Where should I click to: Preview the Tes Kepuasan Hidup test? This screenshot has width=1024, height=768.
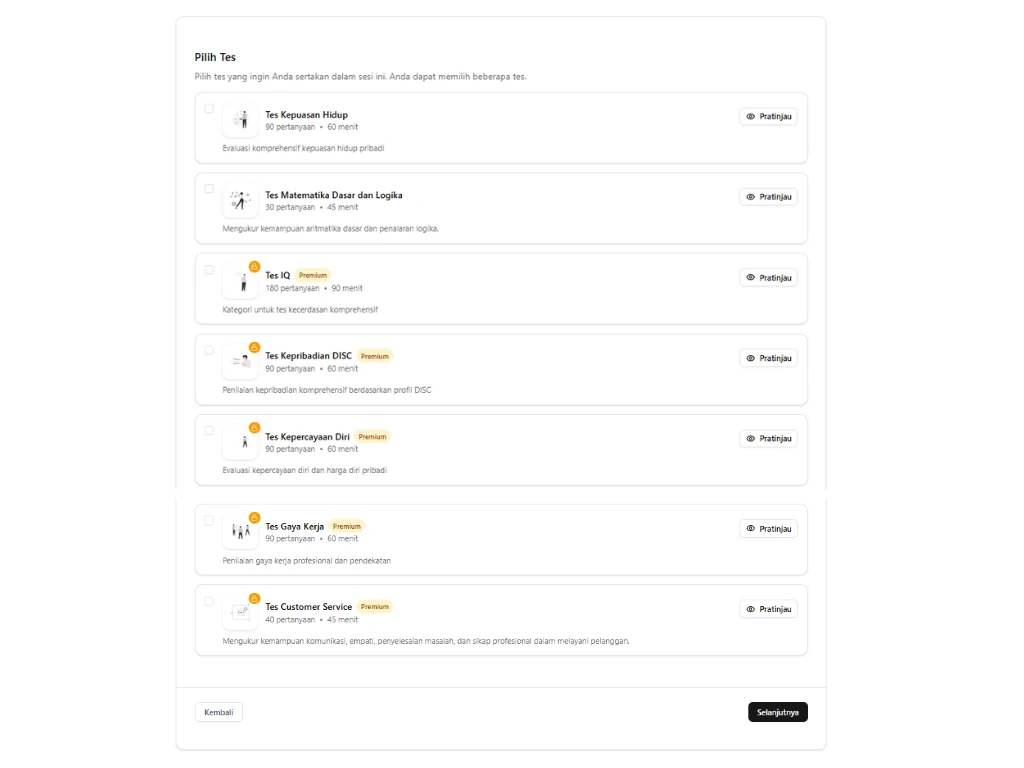768,117
